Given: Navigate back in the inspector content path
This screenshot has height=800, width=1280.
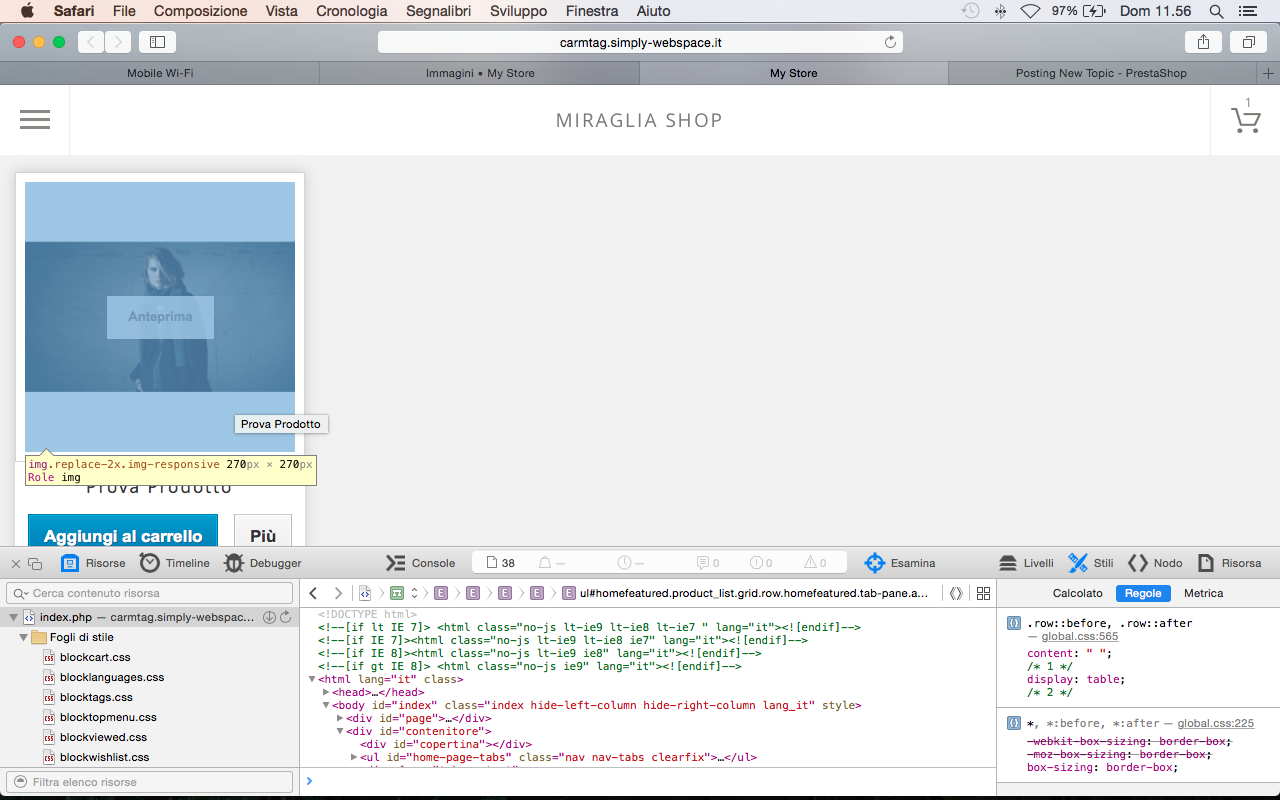Looking at the screenshot, I should 313,593.
